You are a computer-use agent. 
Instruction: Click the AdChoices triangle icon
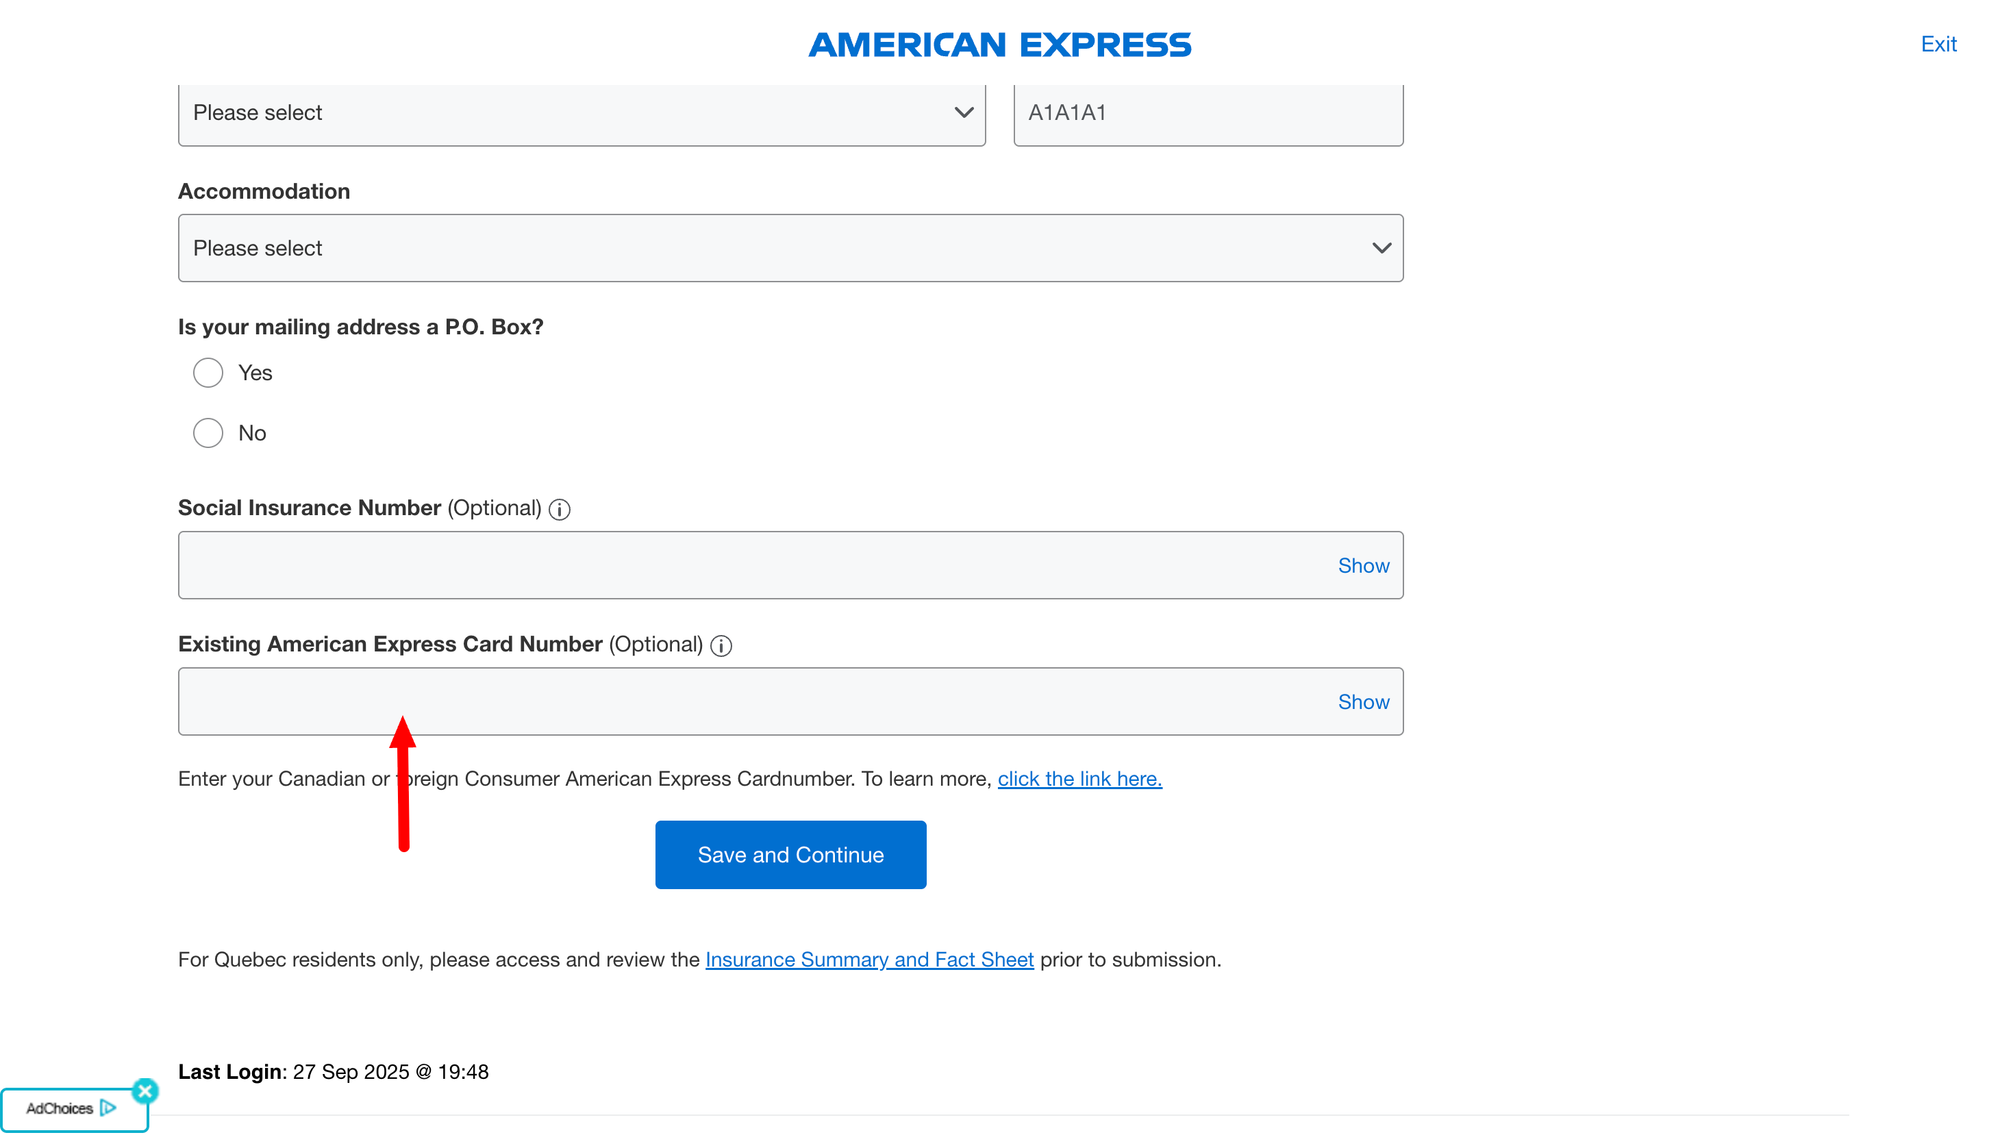click(x=108, y=1108)
